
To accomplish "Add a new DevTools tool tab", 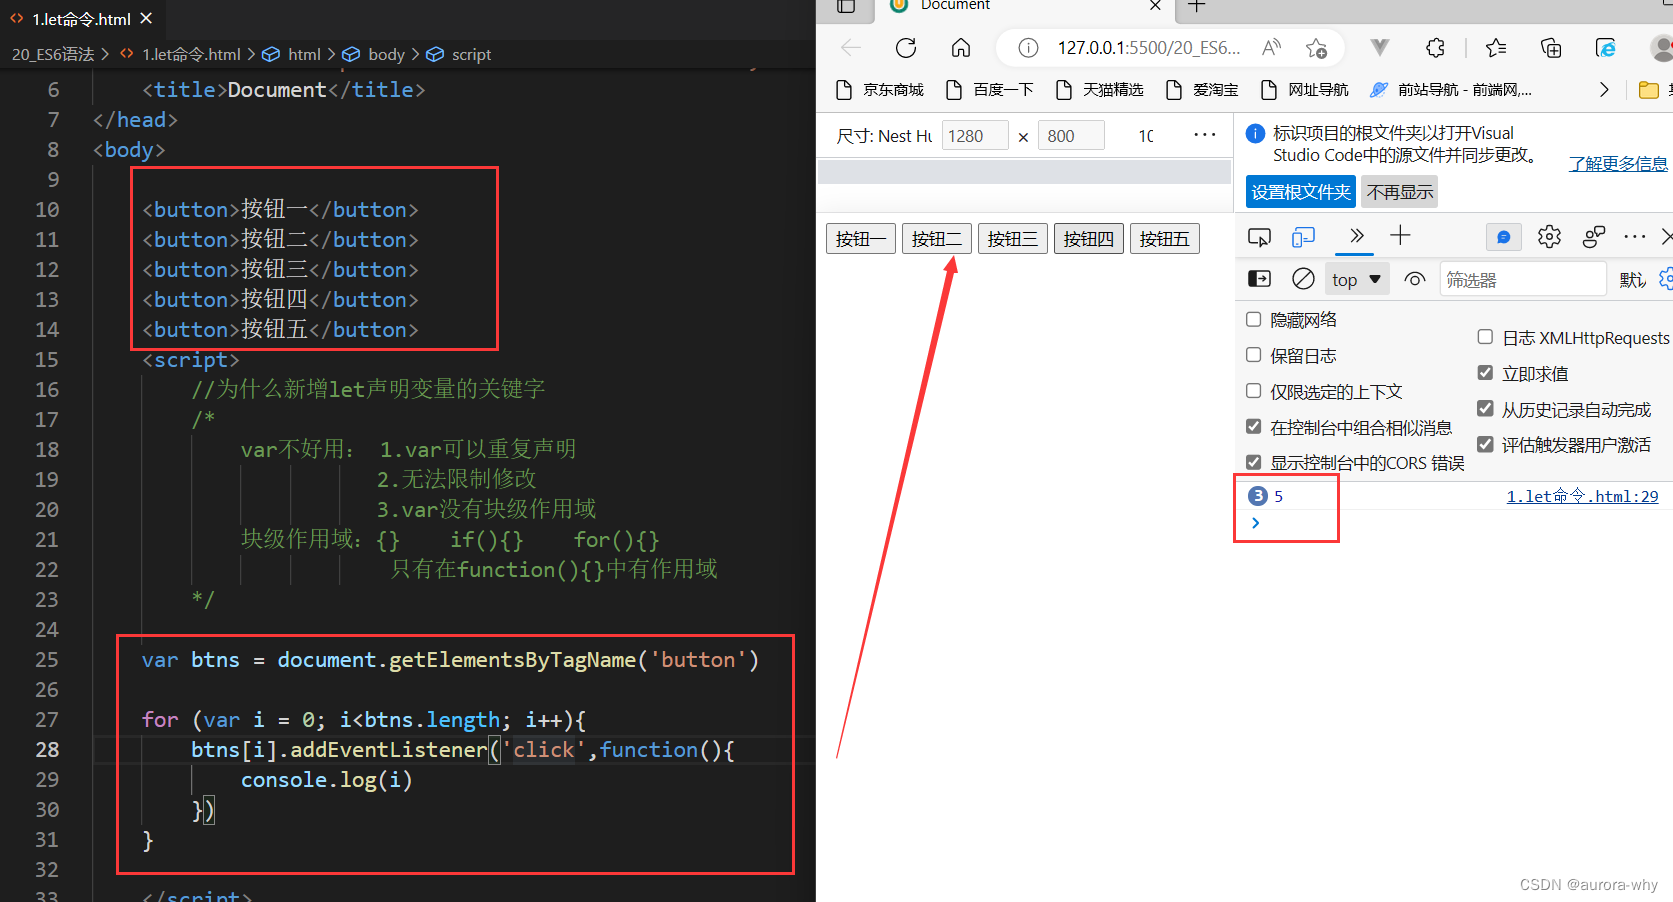I will click(x=1401, y=236).
